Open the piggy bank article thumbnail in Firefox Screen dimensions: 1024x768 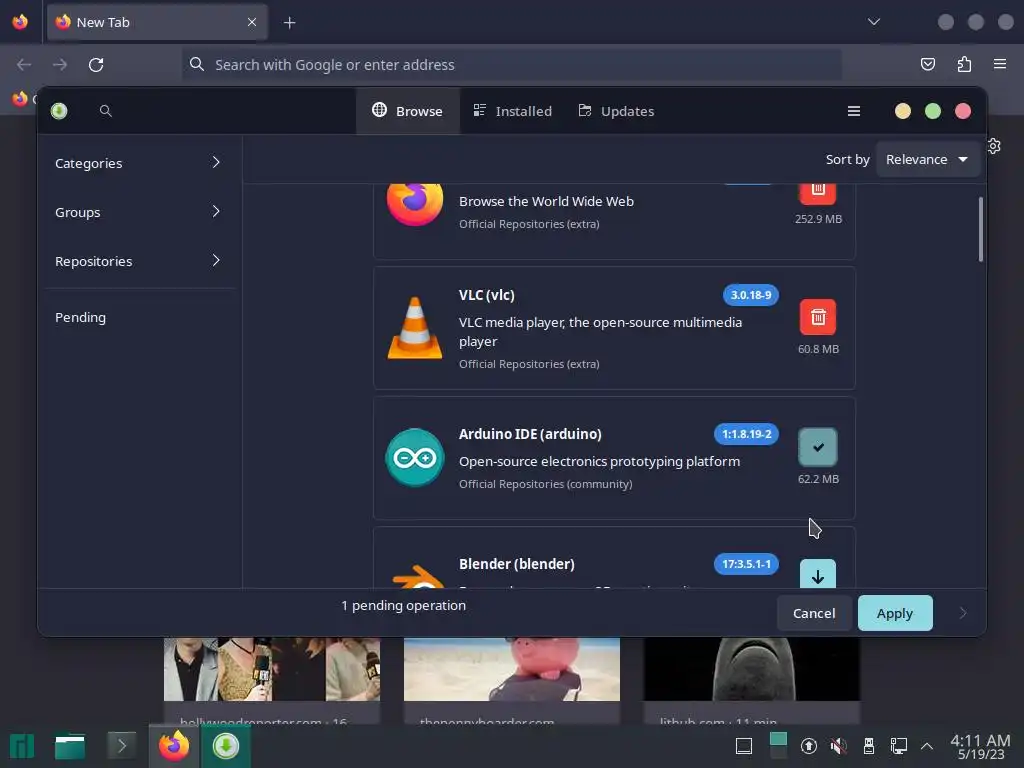pos(512,669)
